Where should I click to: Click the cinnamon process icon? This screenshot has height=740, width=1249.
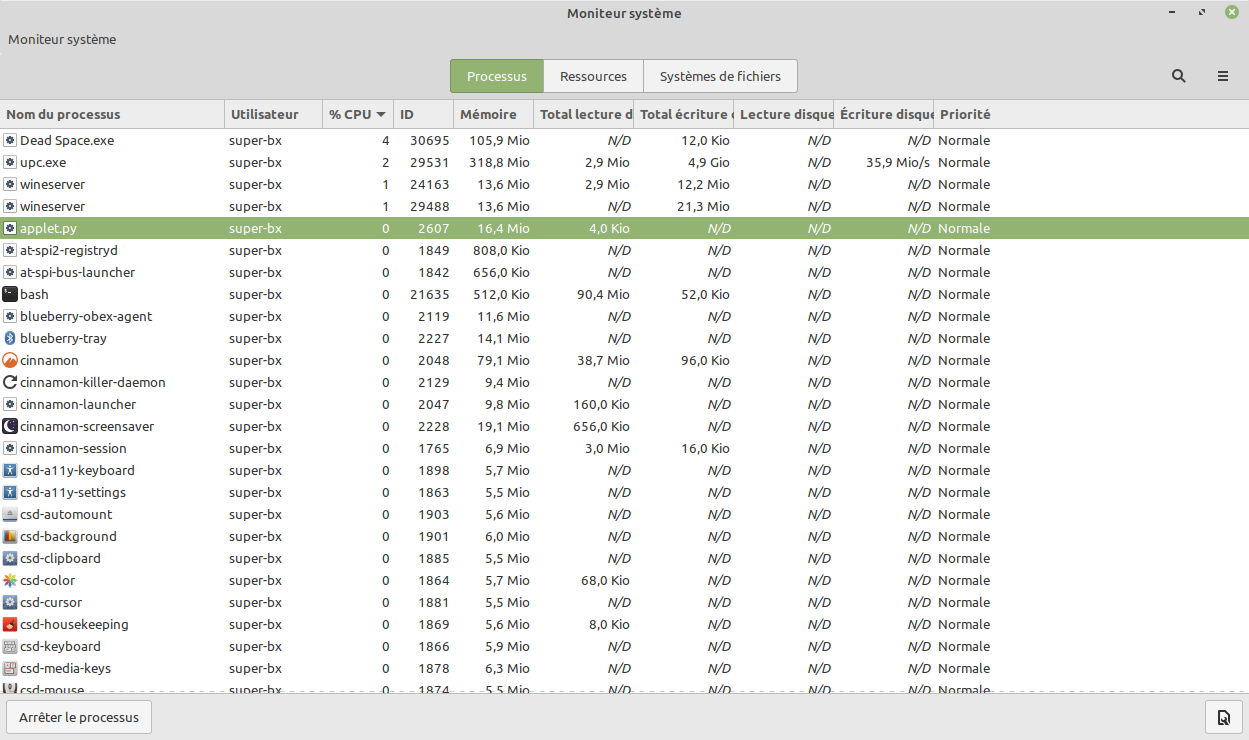10,360
